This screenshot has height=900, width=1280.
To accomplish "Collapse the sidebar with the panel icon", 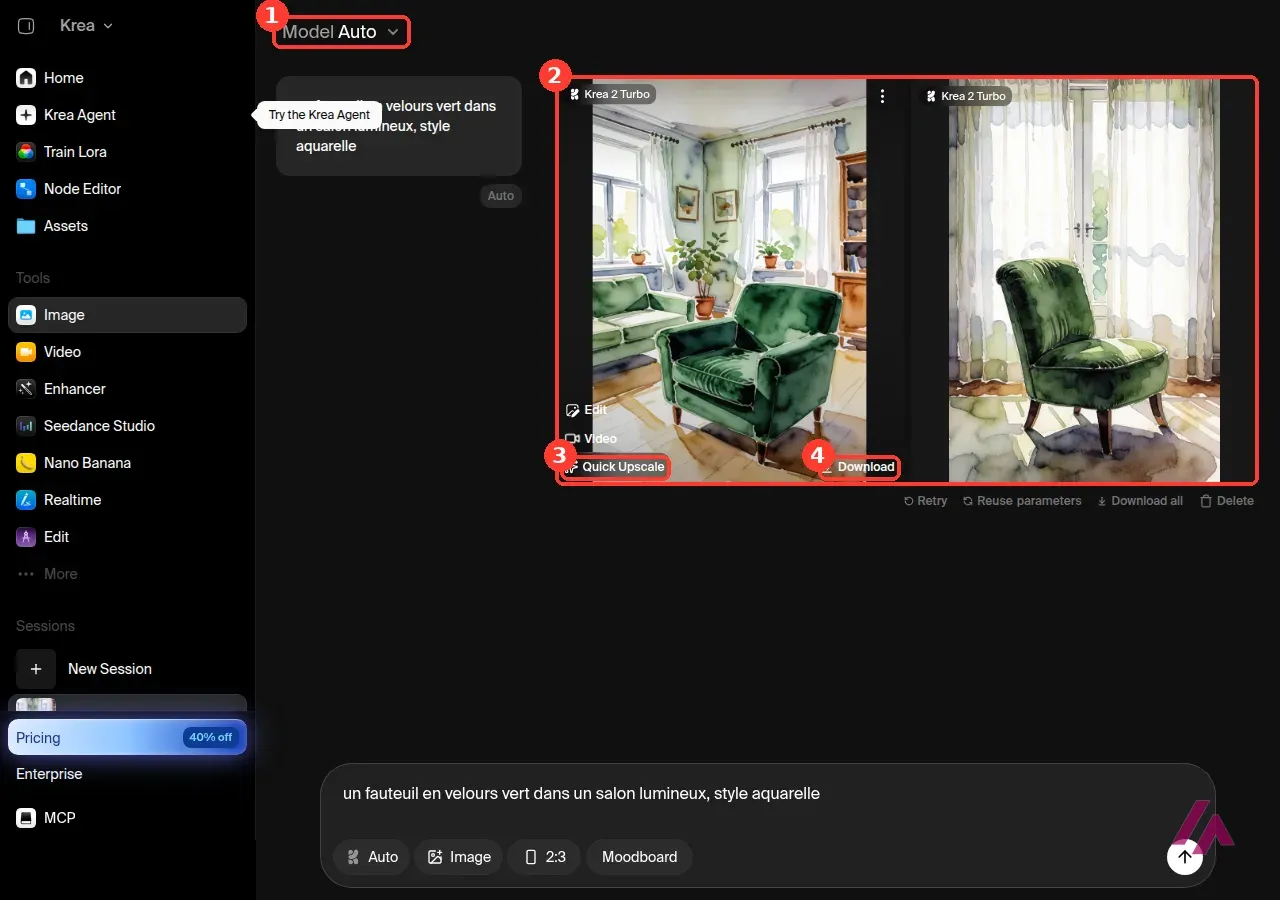I will [x=26, y=26].
